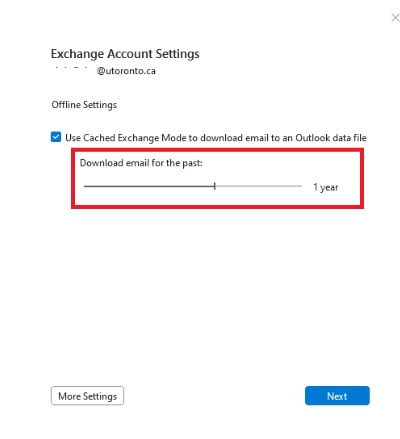Select the slider handle for download period
Screen dimensions: 400x439
(215, 186)
